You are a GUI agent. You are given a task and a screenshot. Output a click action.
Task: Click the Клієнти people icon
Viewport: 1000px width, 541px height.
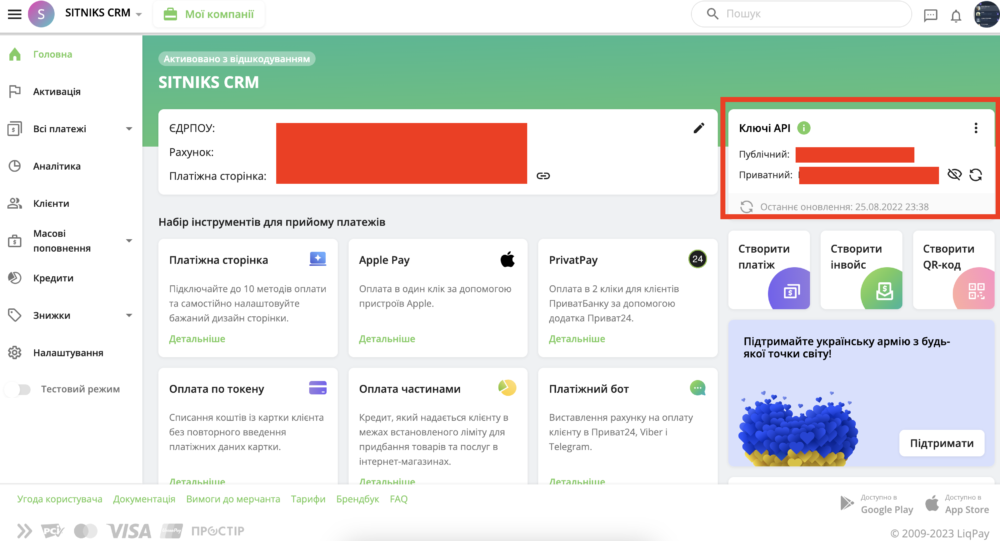(15, 204)
